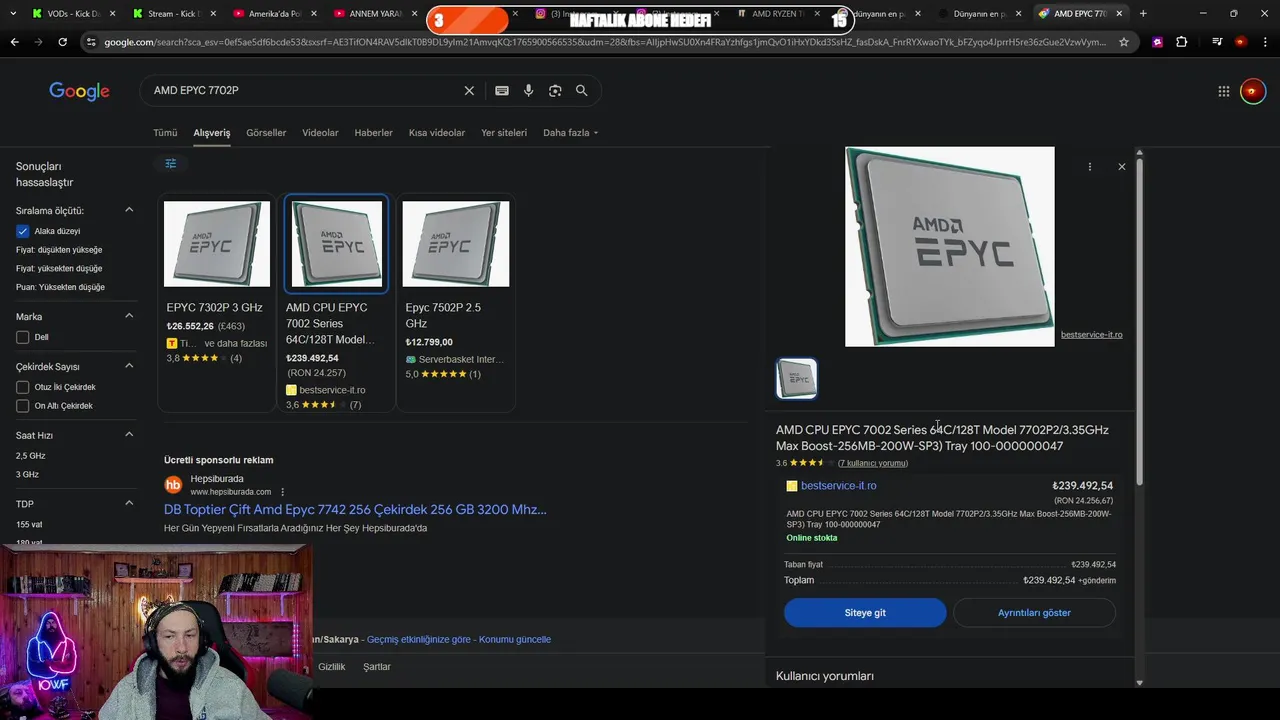Open a new browser tab
The width and height of the screenshot is (1280, 720).
point(1143,14)
